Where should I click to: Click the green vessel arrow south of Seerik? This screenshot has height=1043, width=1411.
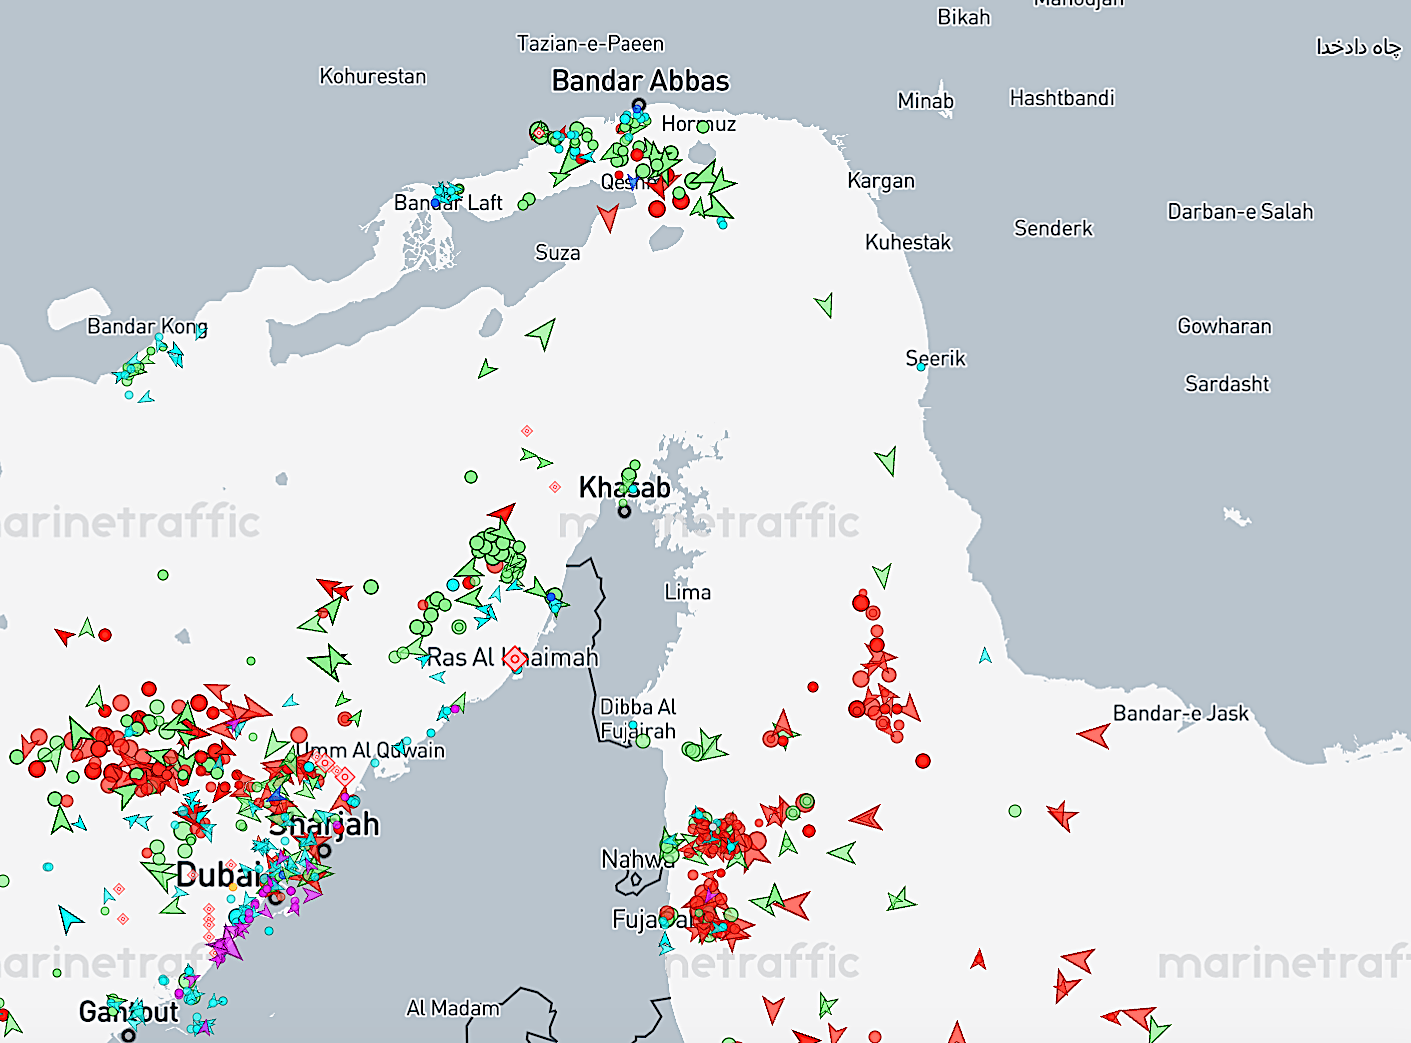pos(886,461)
